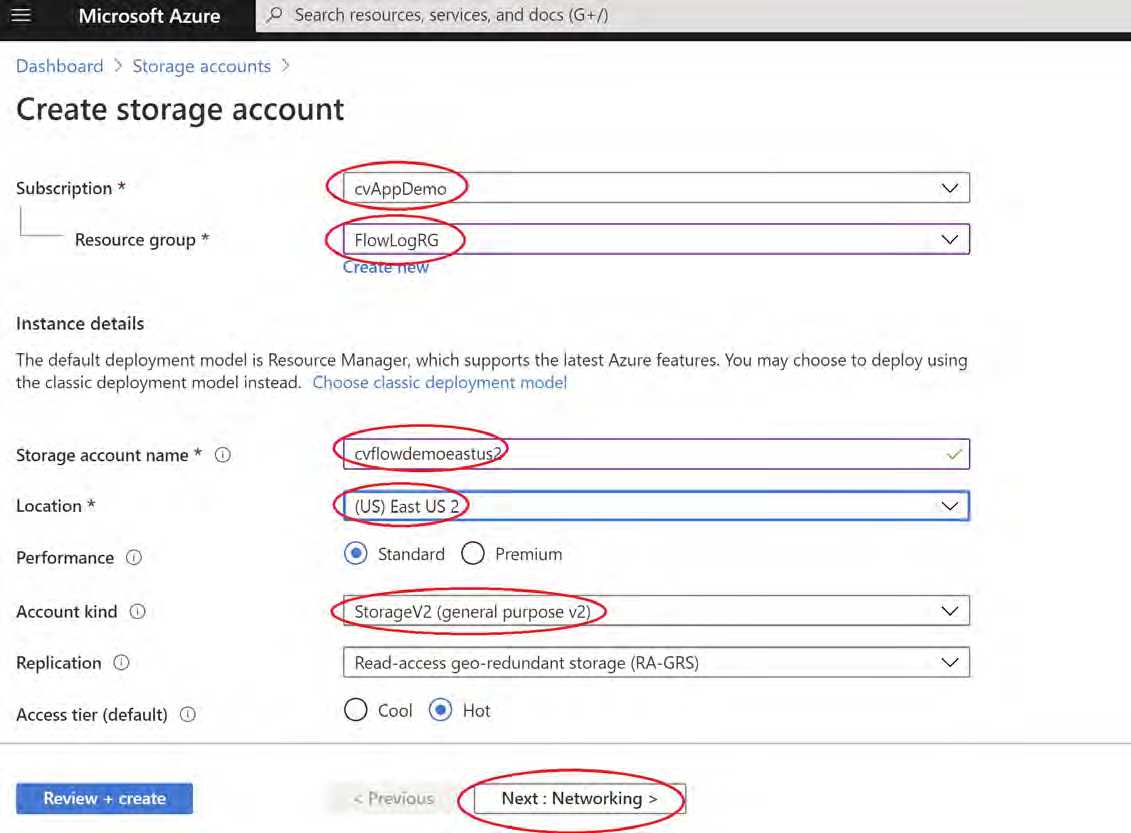Screen dimensions: 1131x833
Task: Click the search magnifier icon
Action: click(275, 14)
